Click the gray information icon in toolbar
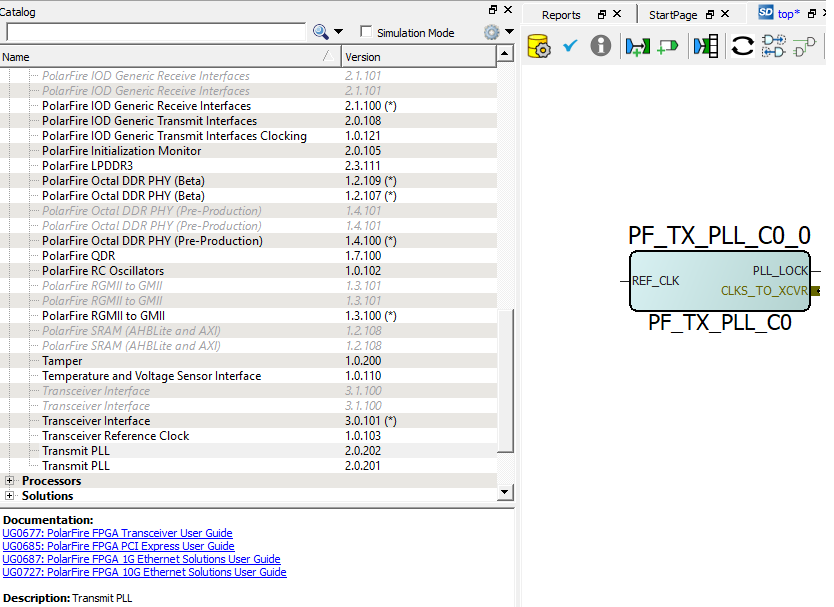This screenshot has width=834, height=607. point(600,46)
